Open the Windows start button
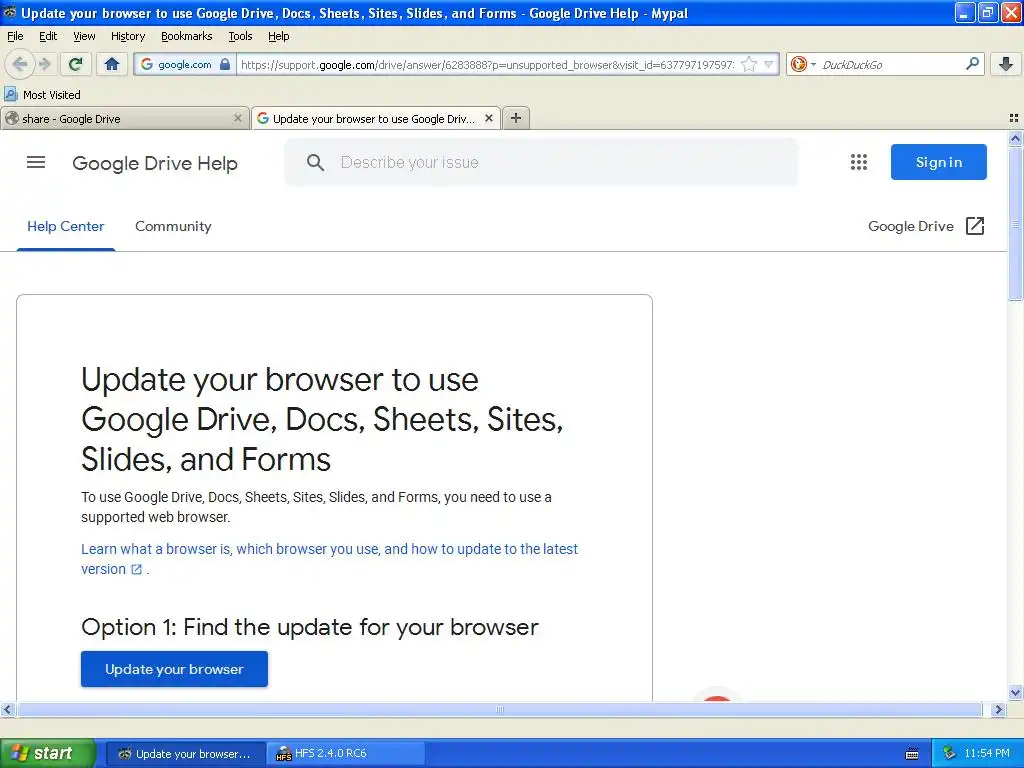The width and height of the screenshot is (1024, 768). 47,753
